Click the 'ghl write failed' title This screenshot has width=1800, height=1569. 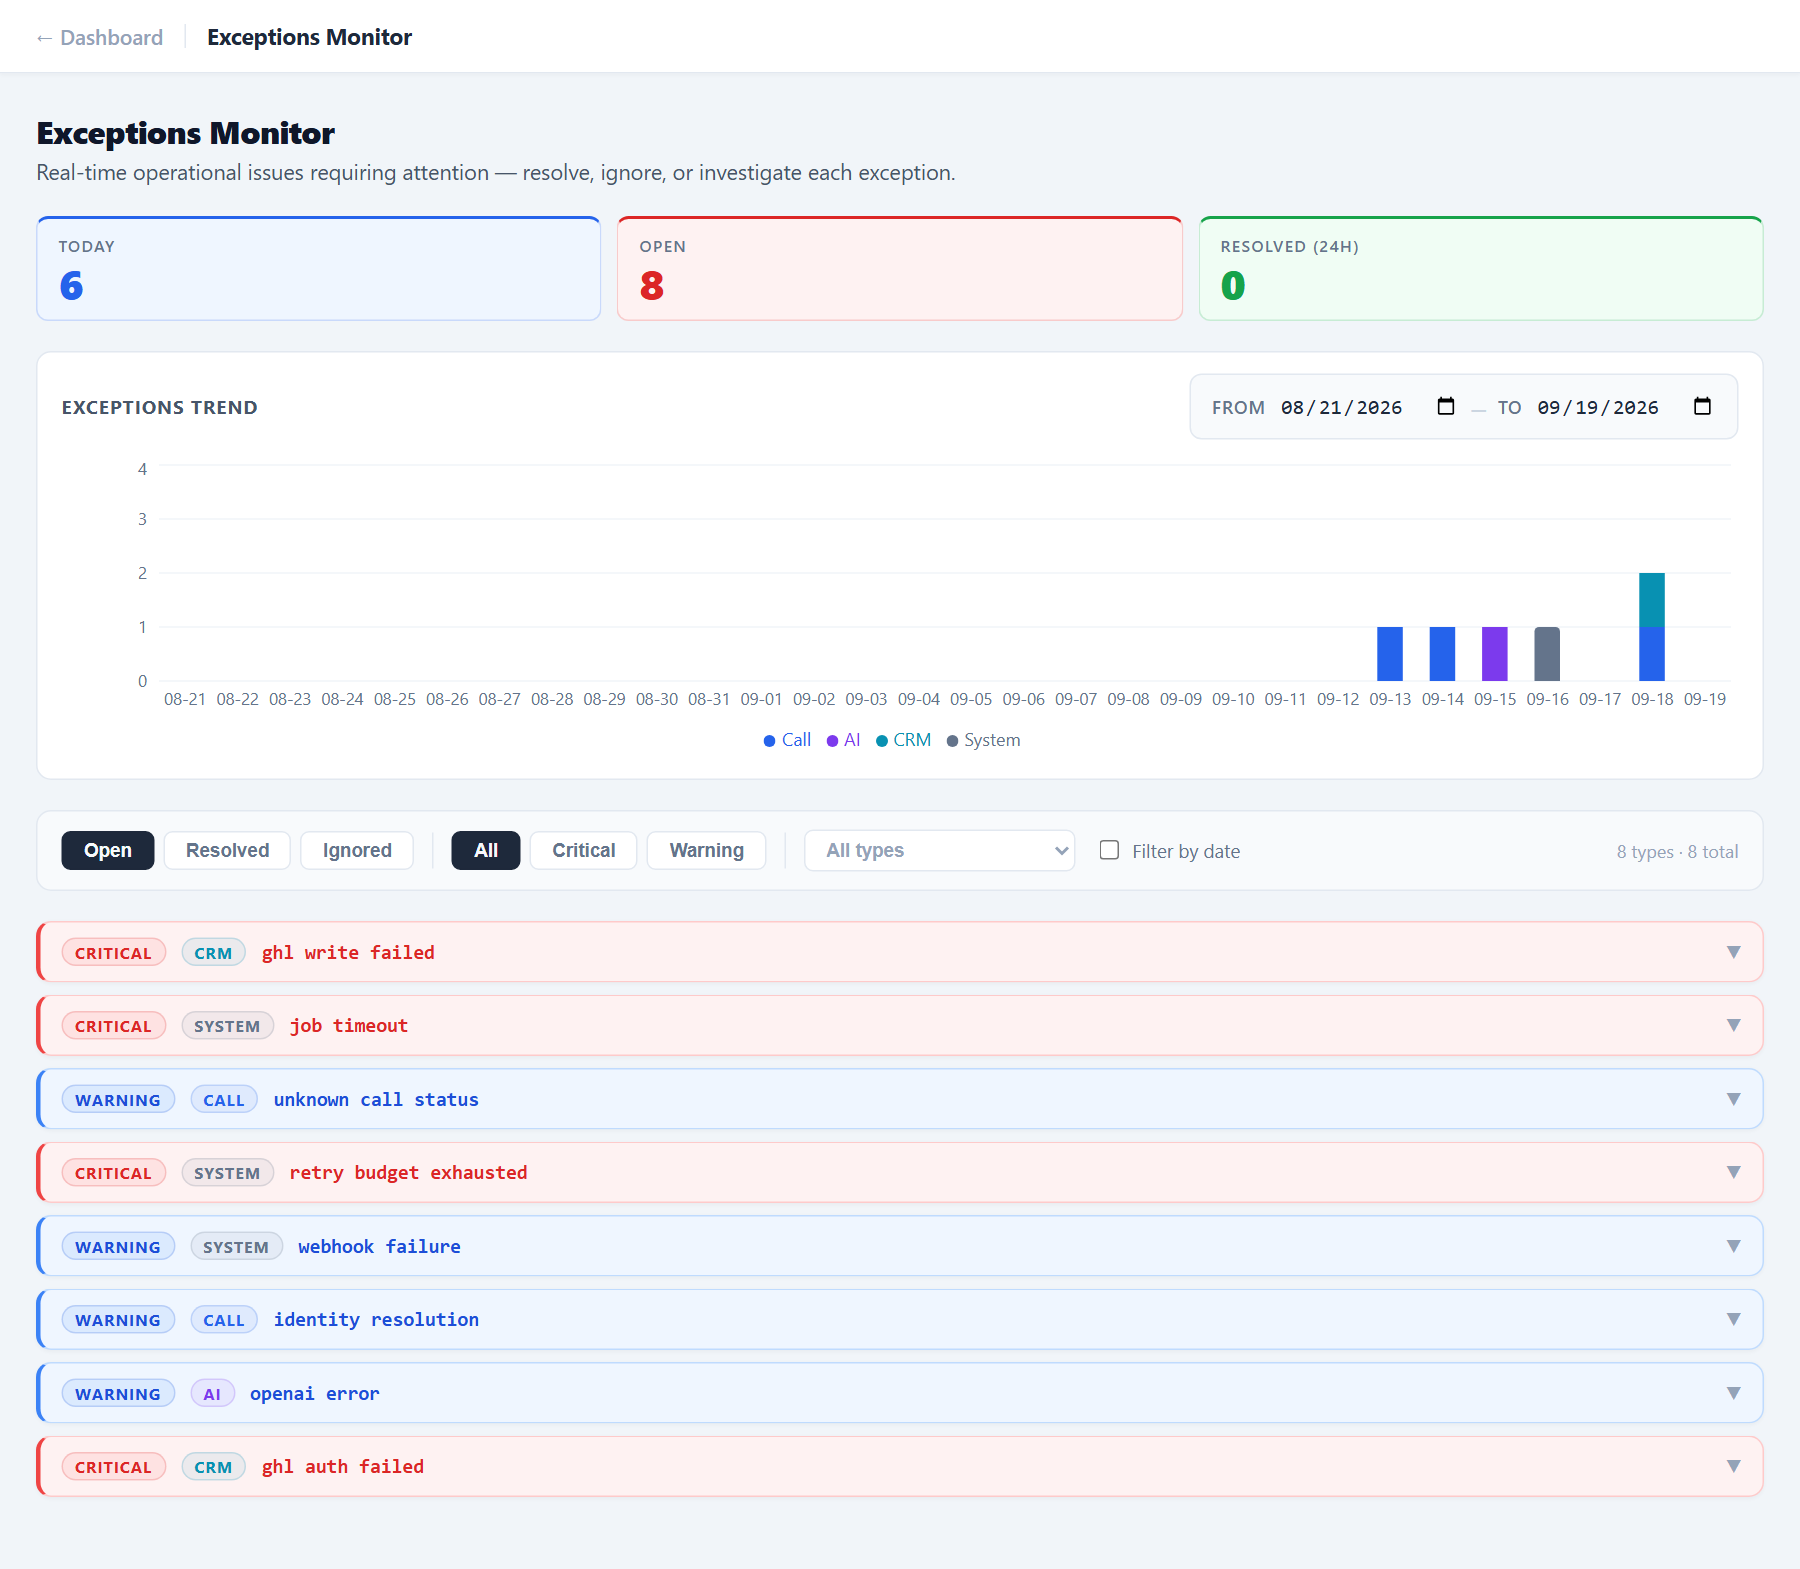tap(348, 952)
